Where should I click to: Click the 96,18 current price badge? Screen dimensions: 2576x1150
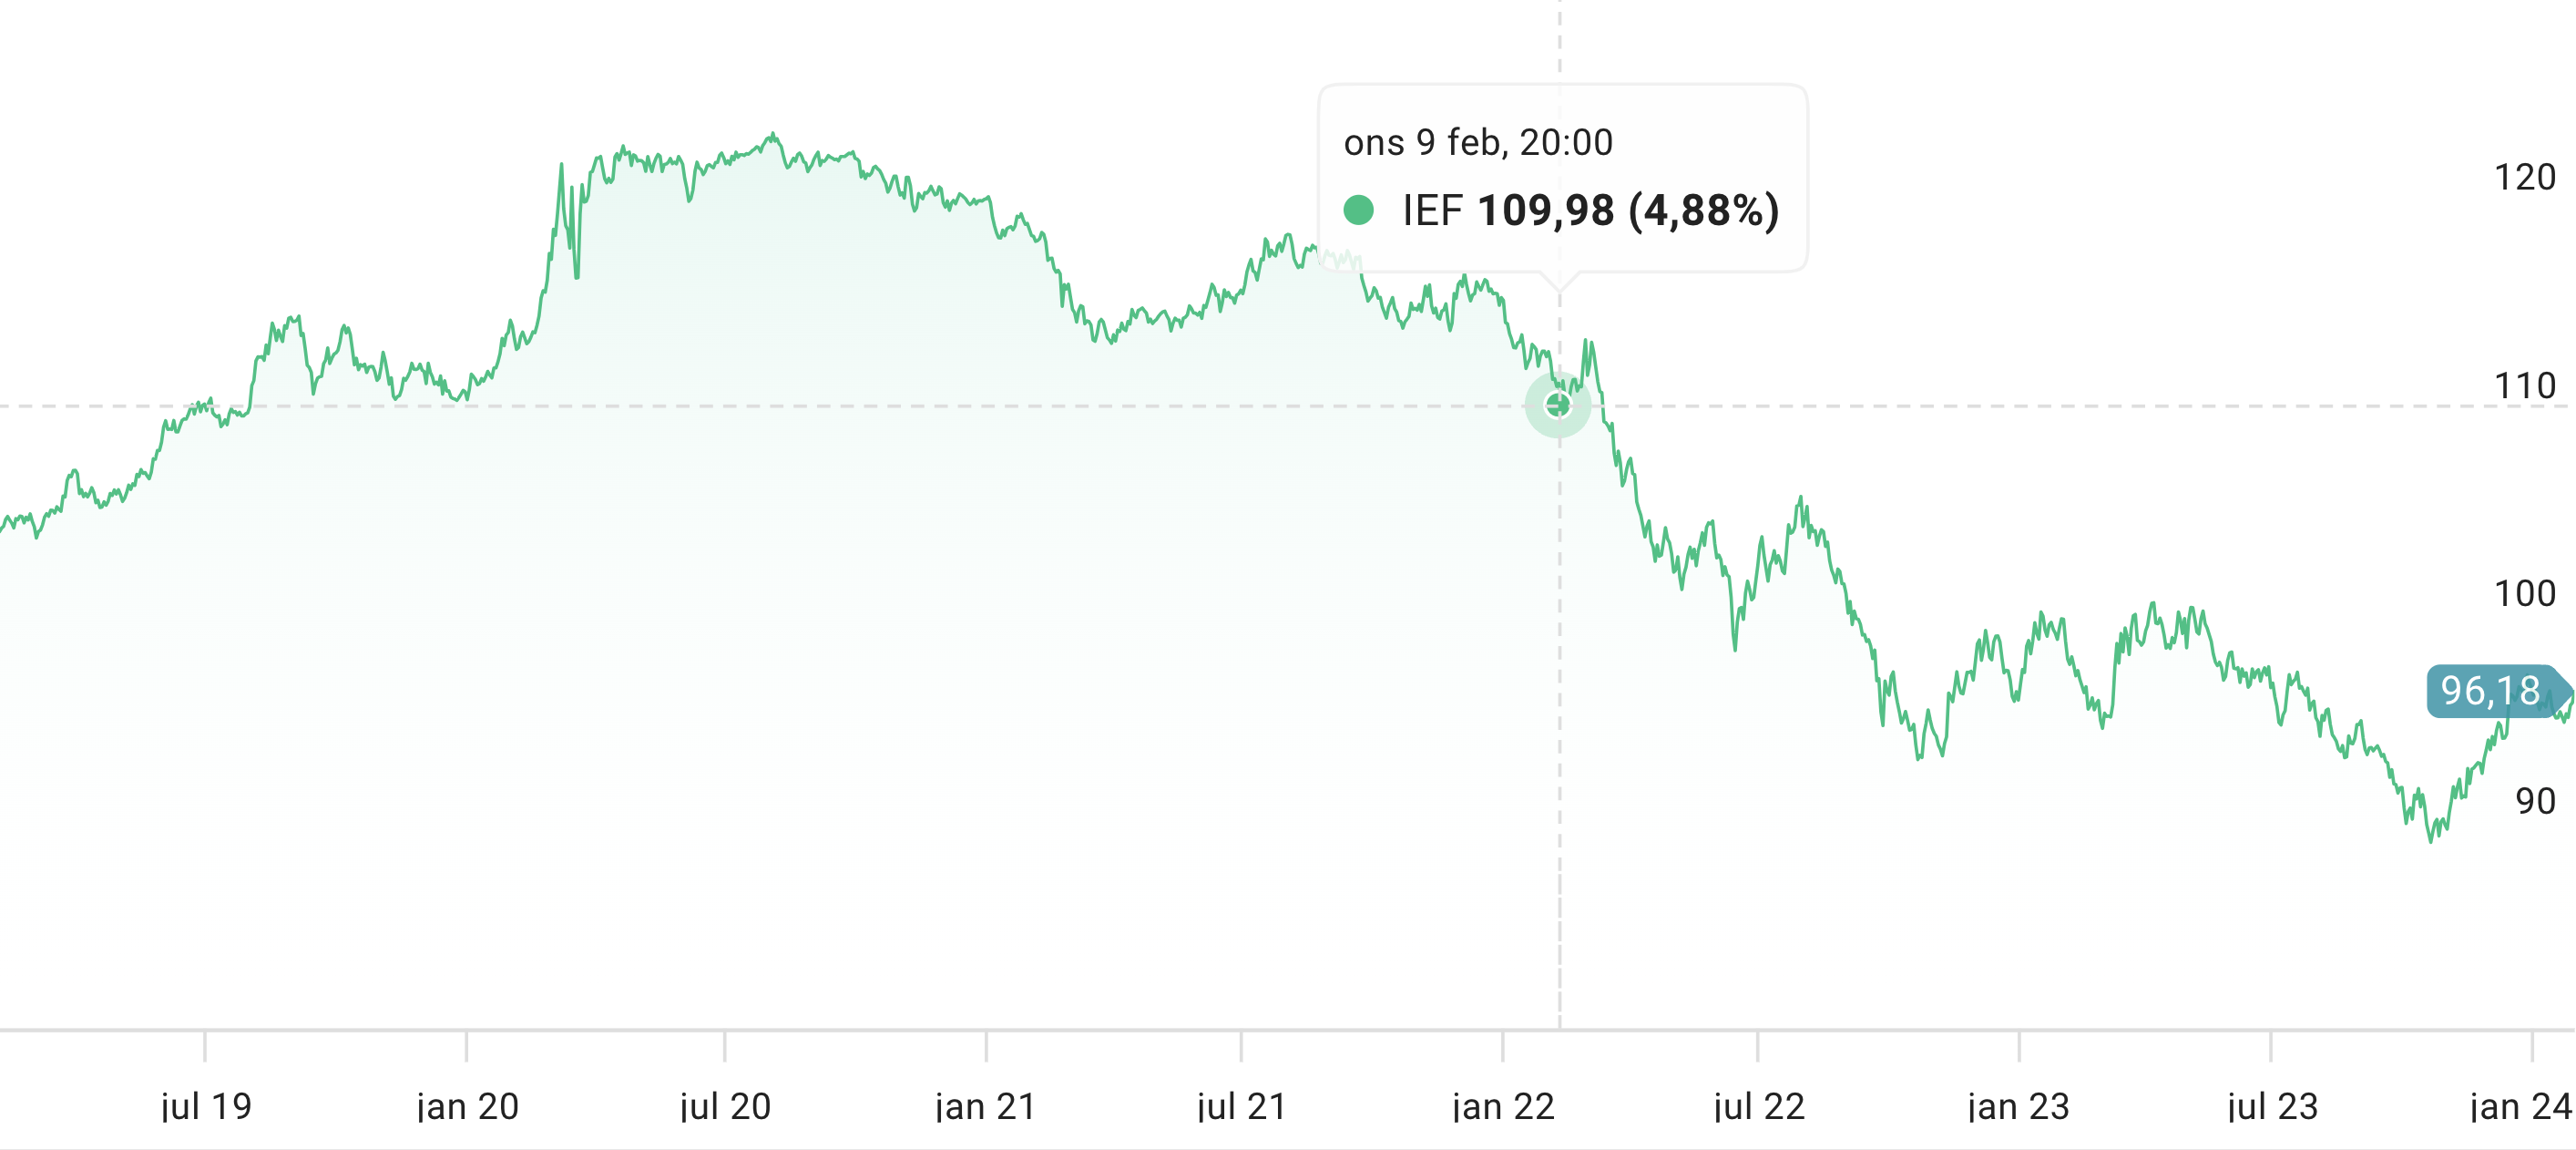pyautogui.click(x=2491, y=691)
